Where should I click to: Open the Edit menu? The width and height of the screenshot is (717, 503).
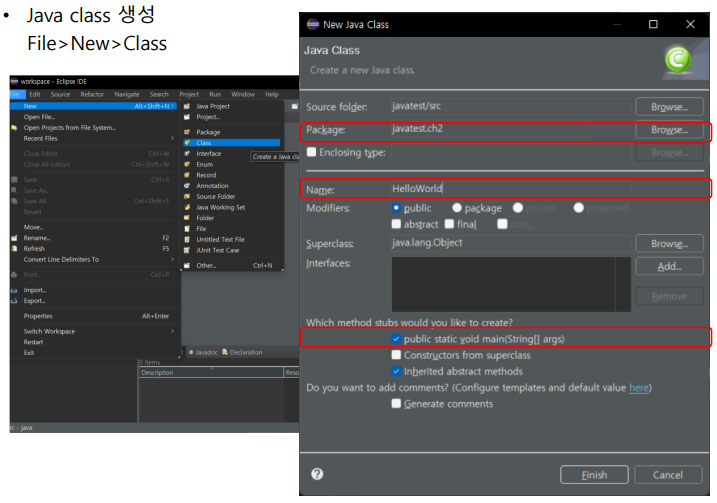coord(35,94)
